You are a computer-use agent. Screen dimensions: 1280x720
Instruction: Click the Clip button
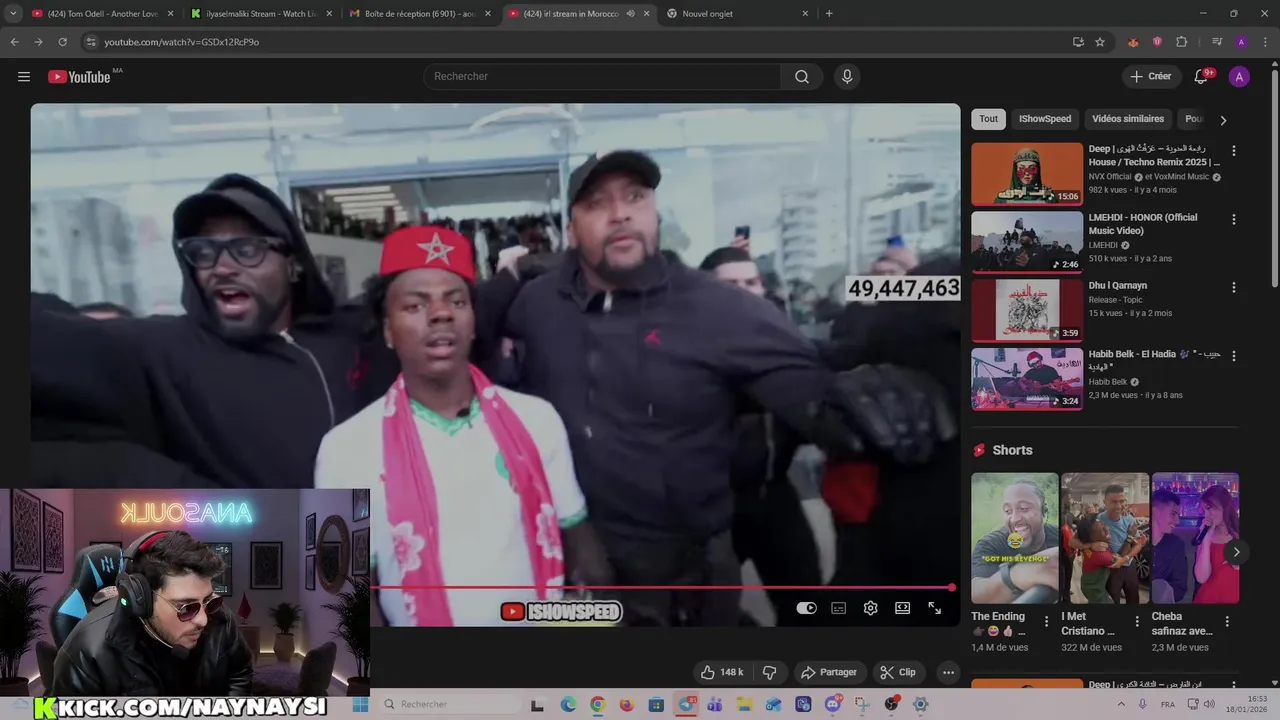click(x=897, y=672)
